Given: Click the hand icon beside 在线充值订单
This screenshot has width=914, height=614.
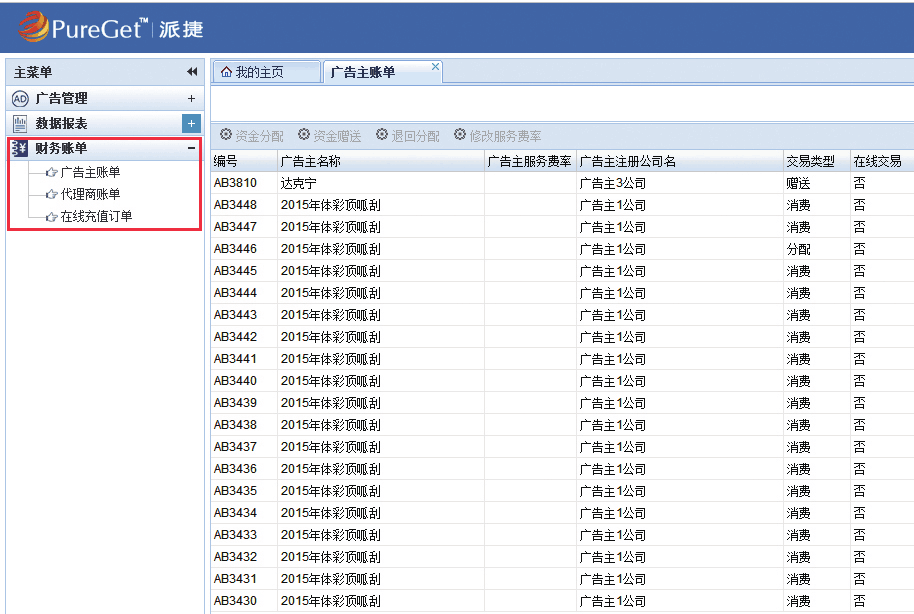Looking at the screenshot, I should [51, 217].
